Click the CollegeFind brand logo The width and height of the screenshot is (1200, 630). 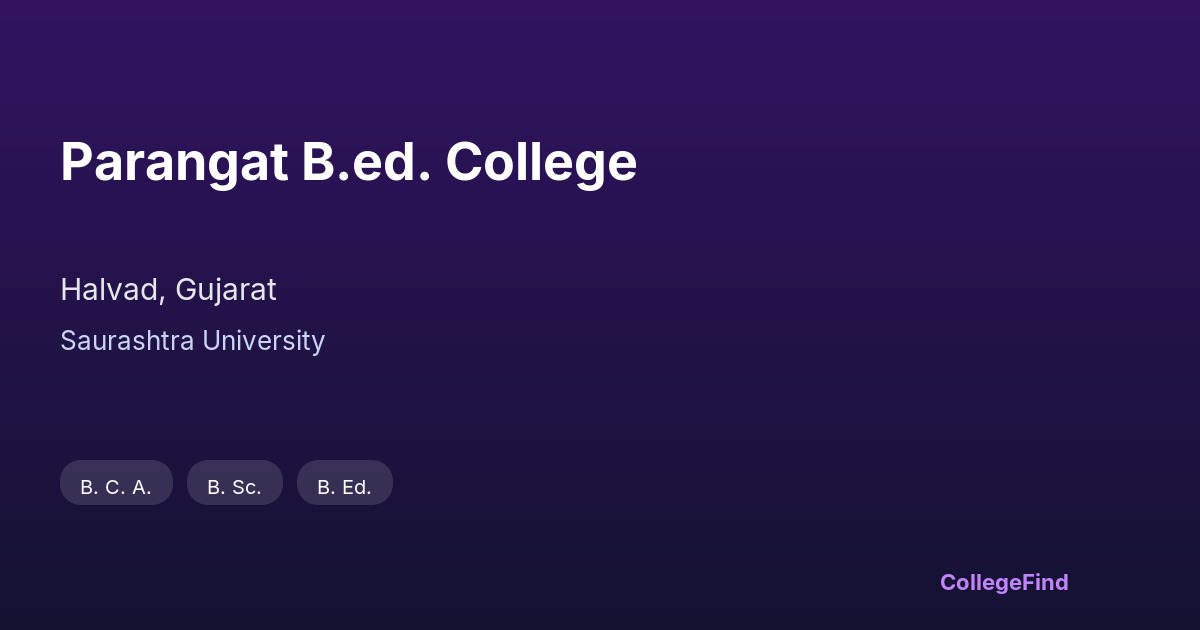1003,582
